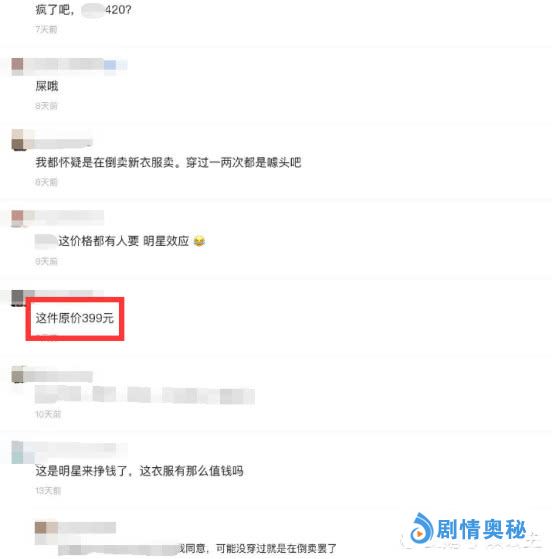Click the blurred comment posted 10天前
The width and height of the screenshot is (554, 559).
click(x=145, y=395)
